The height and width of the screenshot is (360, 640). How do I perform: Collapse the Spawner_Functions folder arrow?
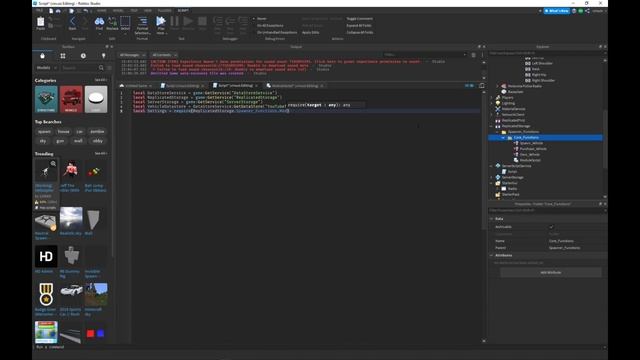(x=498, y=132)
